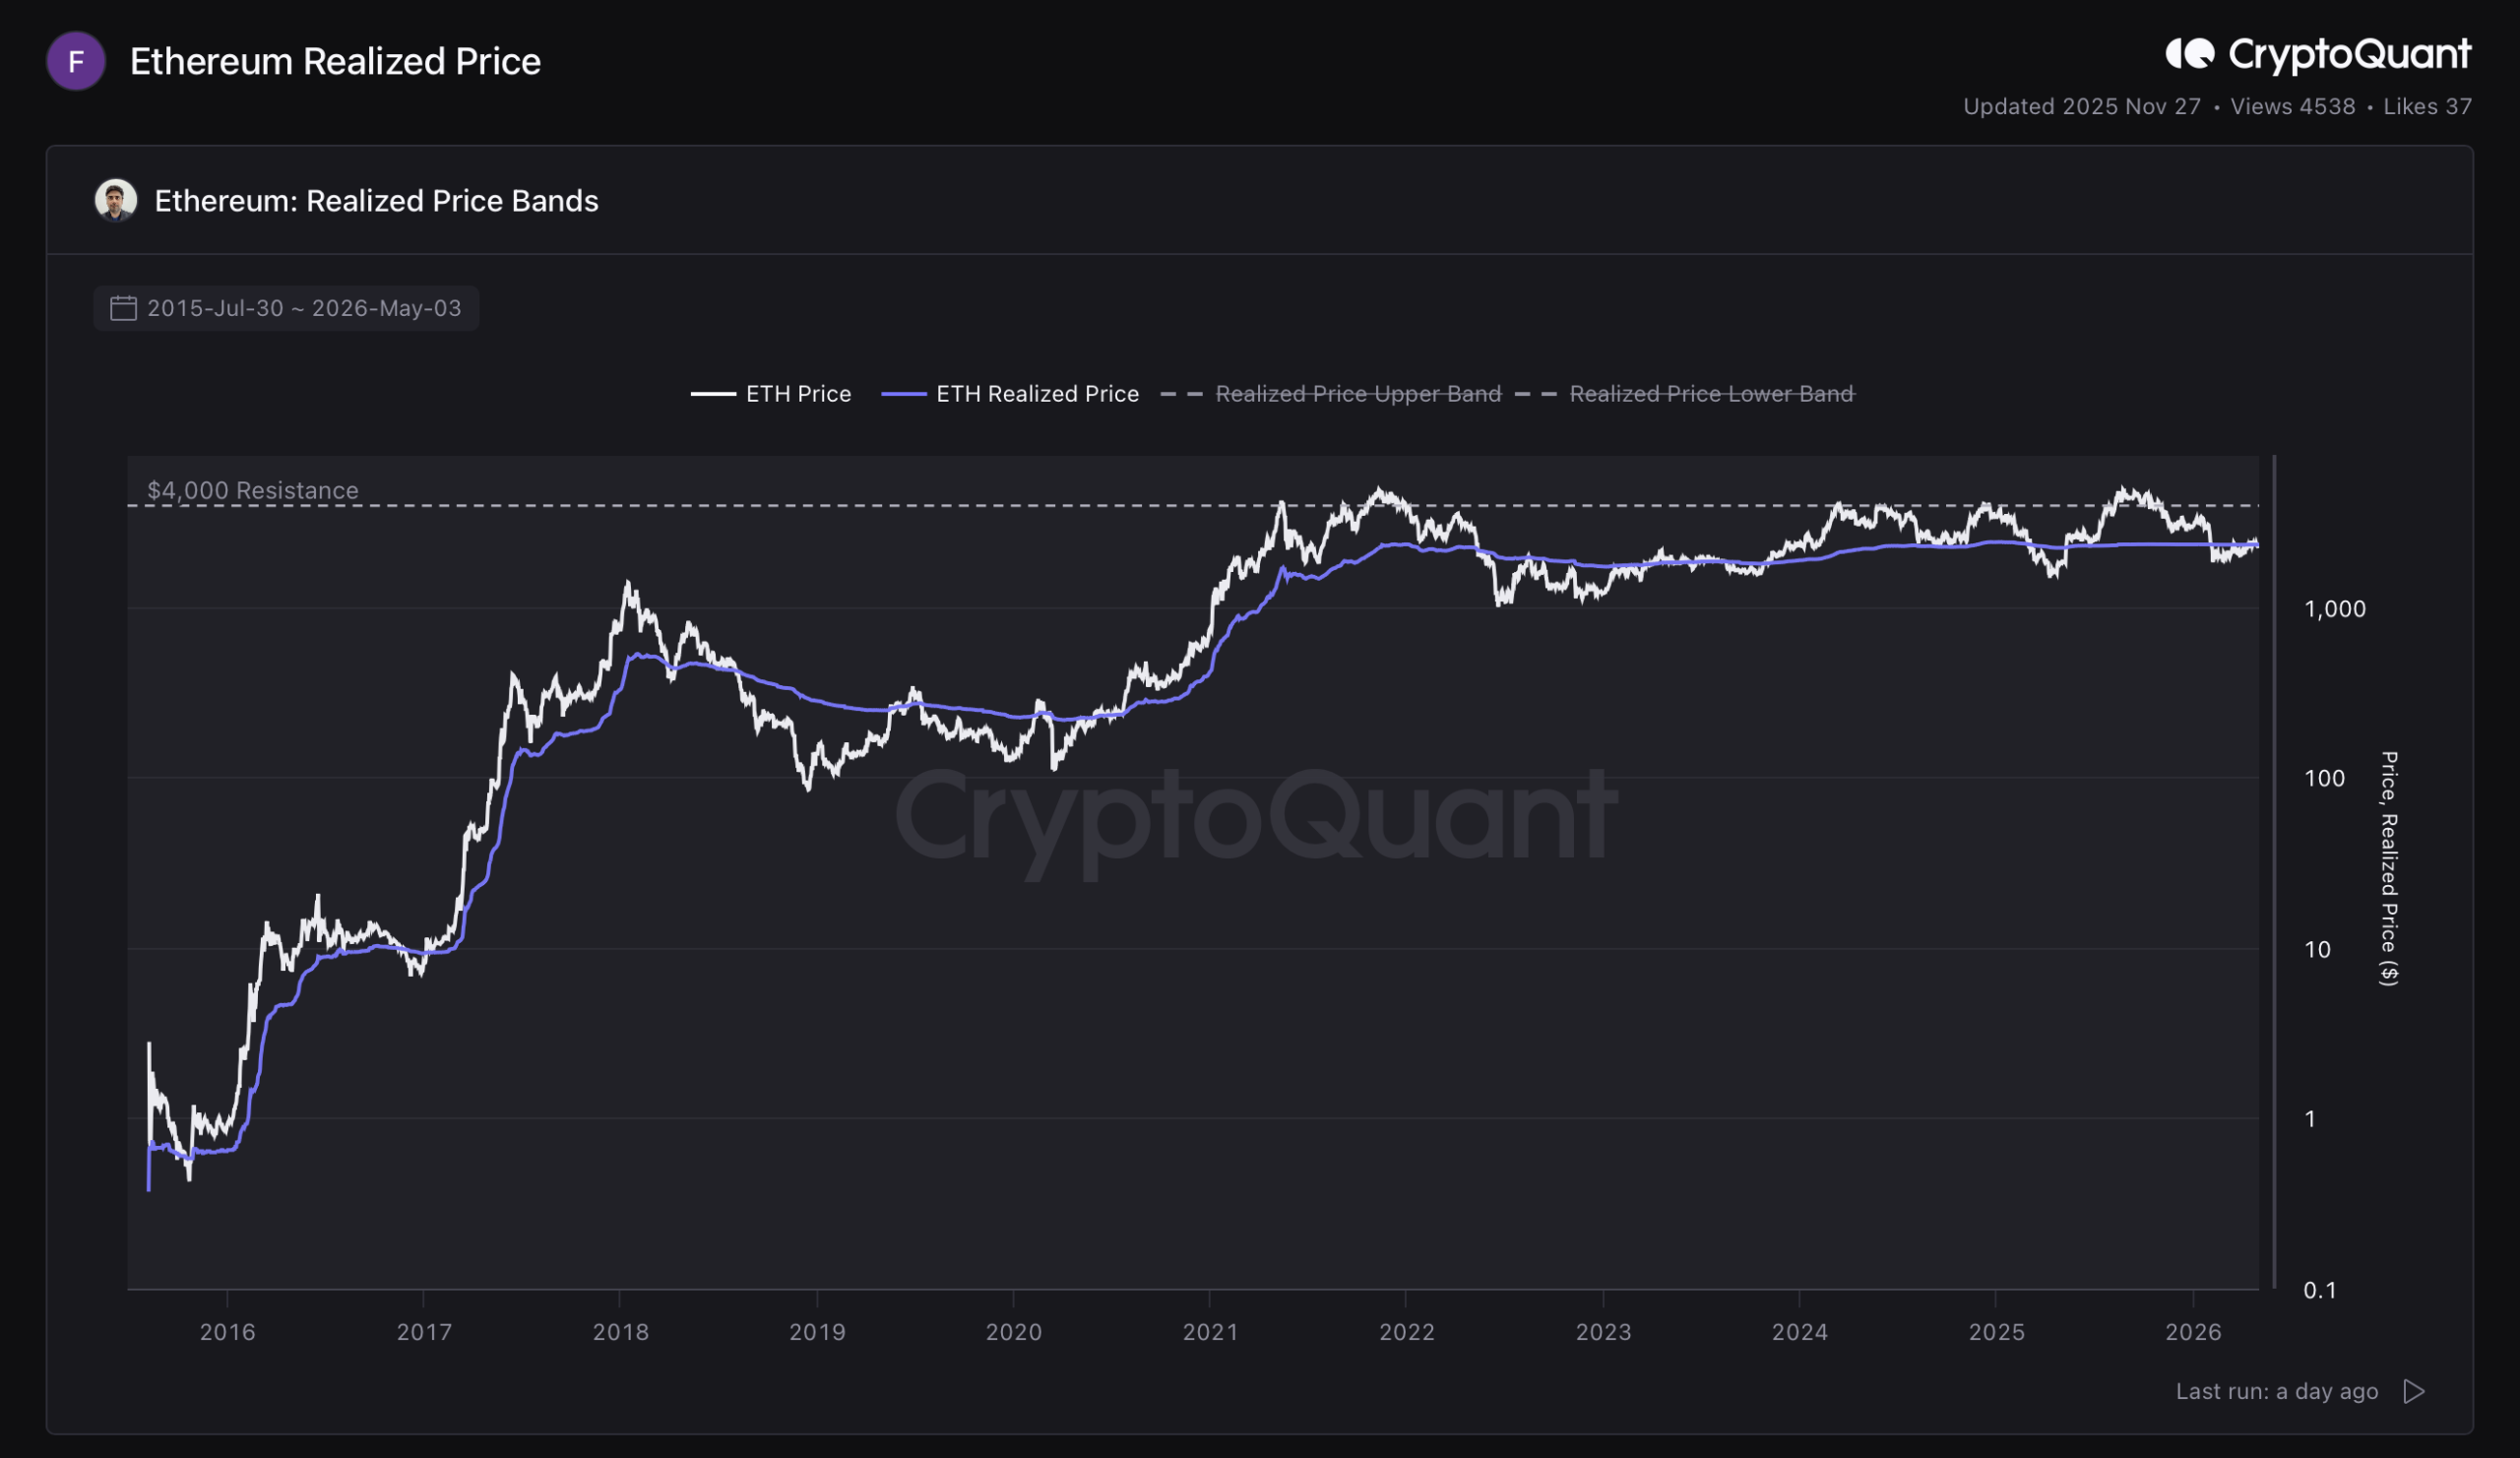
Task: Open the CryptoQuant logo link
Action: click(2318, 55)
